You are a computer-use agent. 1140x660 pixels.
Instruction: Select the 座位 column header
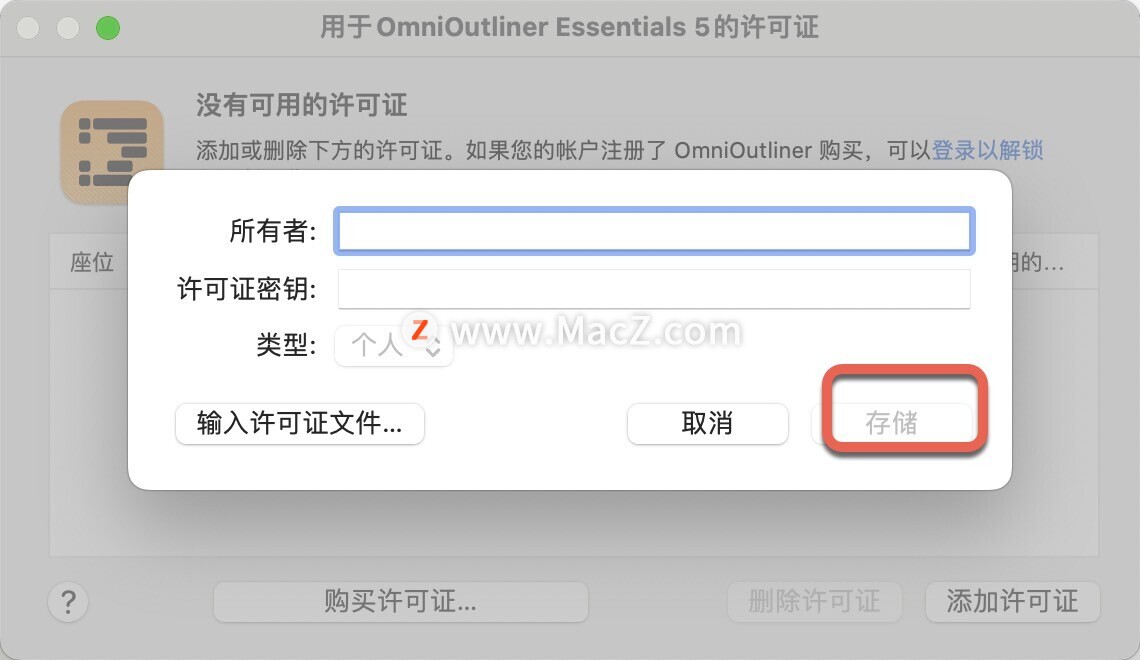coord(92,262)
